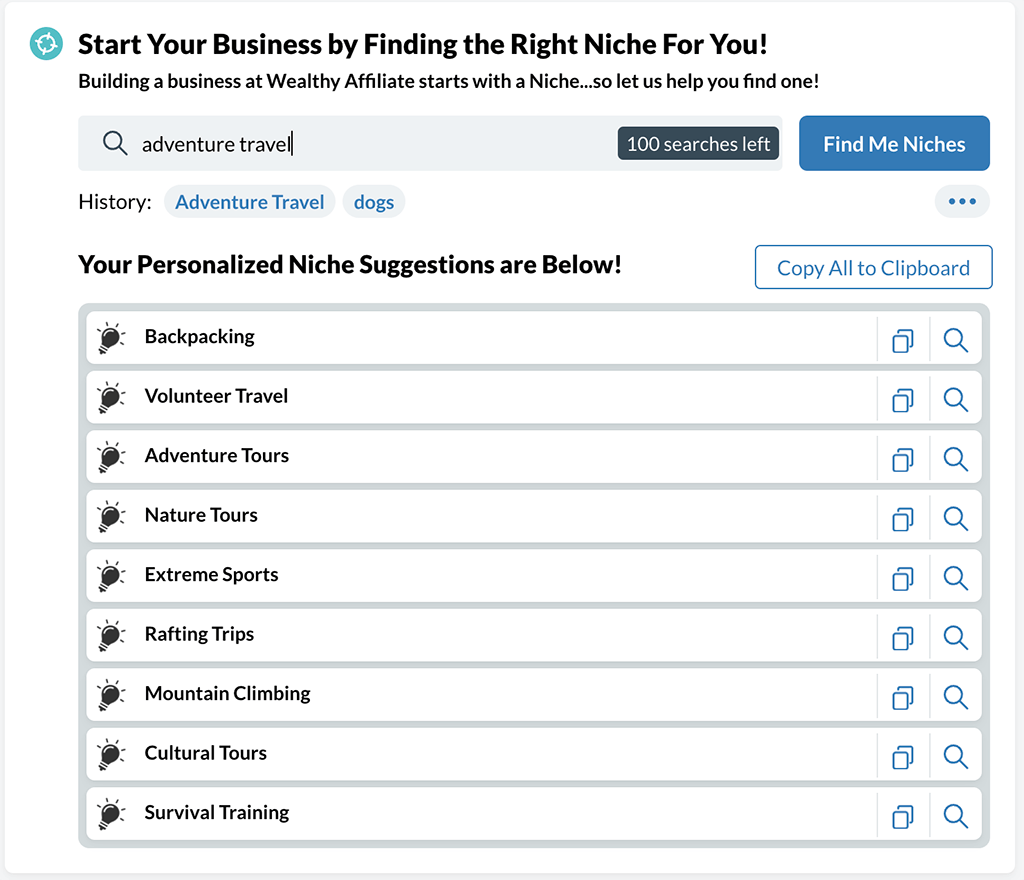Copy All to Clipboard

click(873, 268)
